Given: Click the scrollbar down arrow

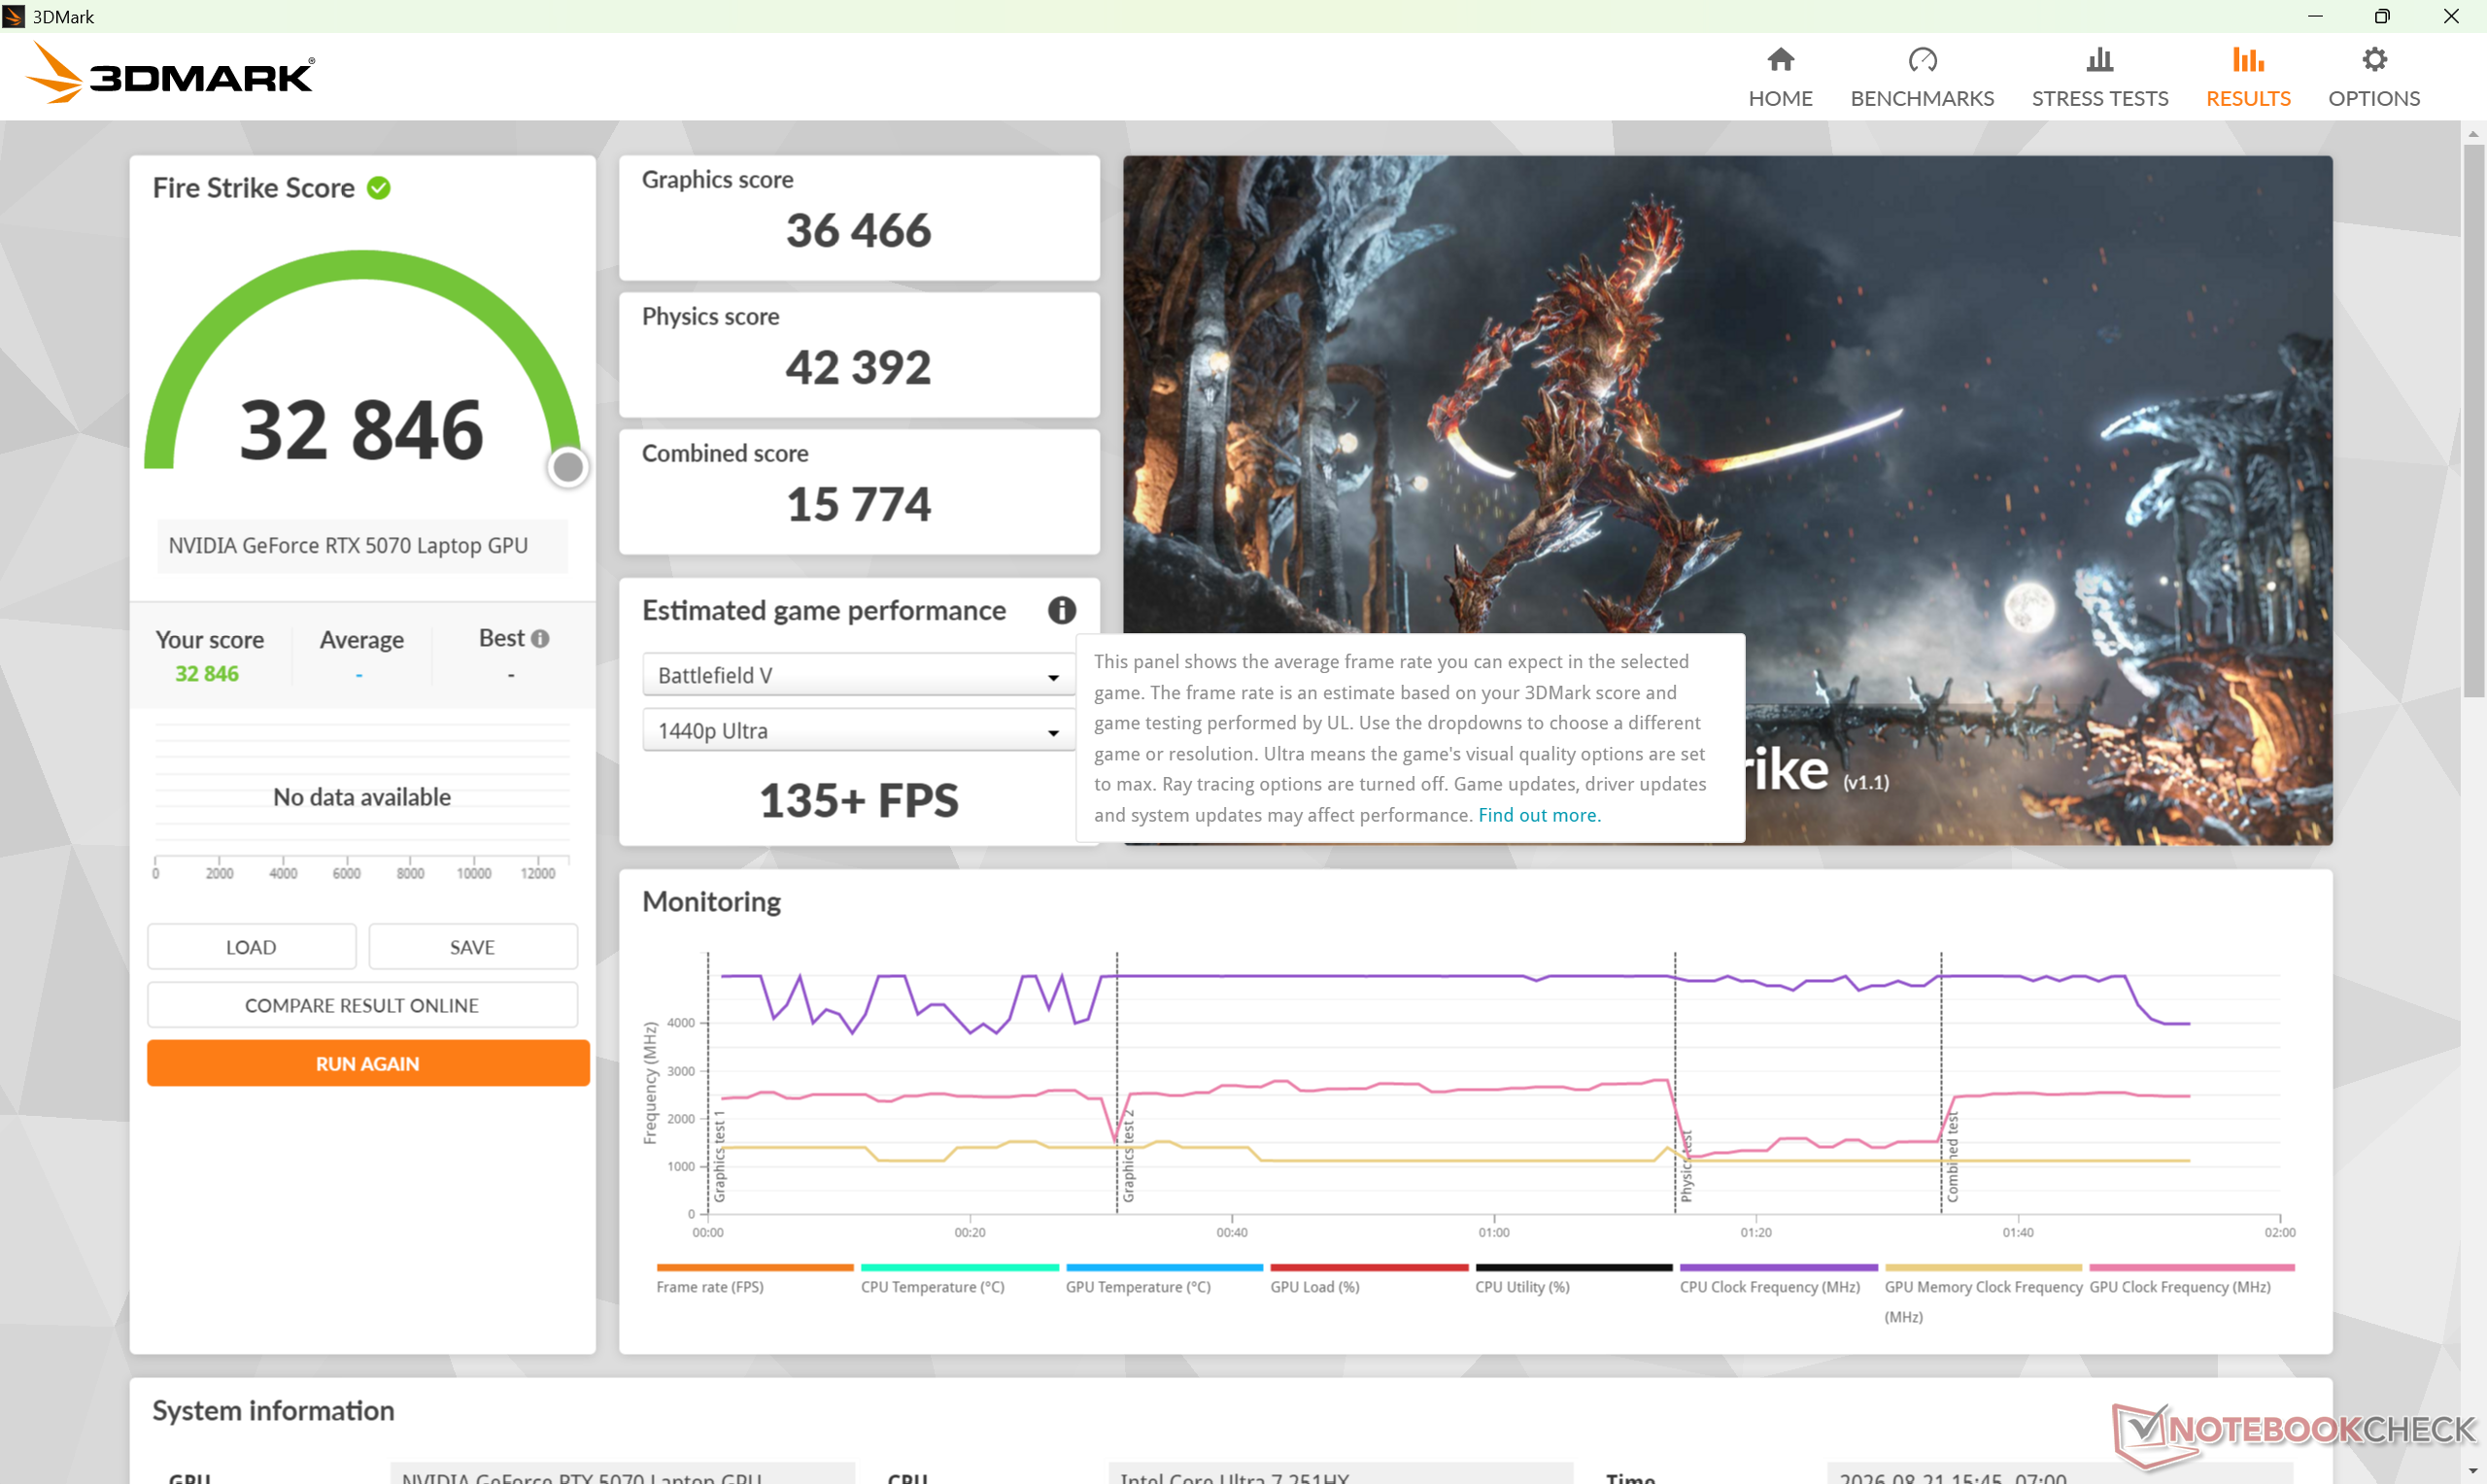Looking at the screenshot, I should tap(2474, 1473).
